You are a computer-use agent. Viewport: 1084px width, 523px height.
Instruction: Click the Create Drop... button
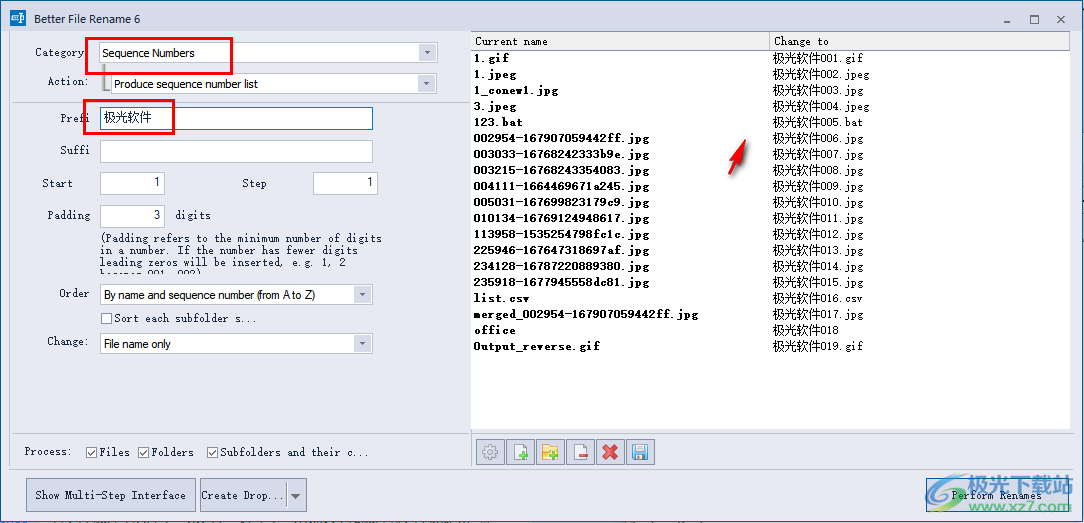[243, 495]
